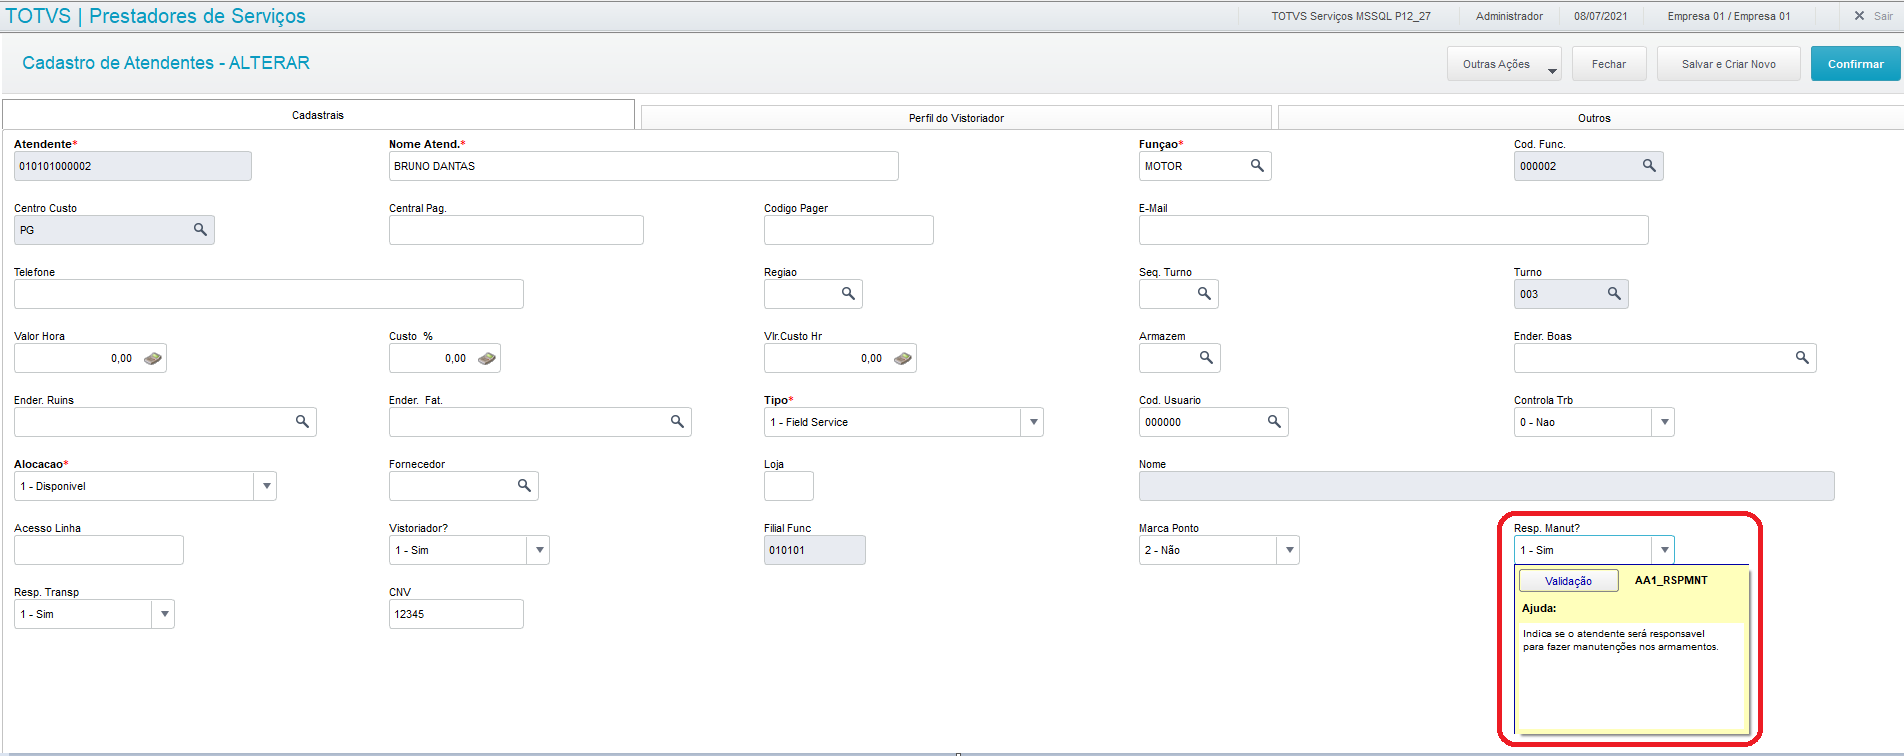Open lookup for Regiao field
This screenshot has height=756, width=1904.
848,294
